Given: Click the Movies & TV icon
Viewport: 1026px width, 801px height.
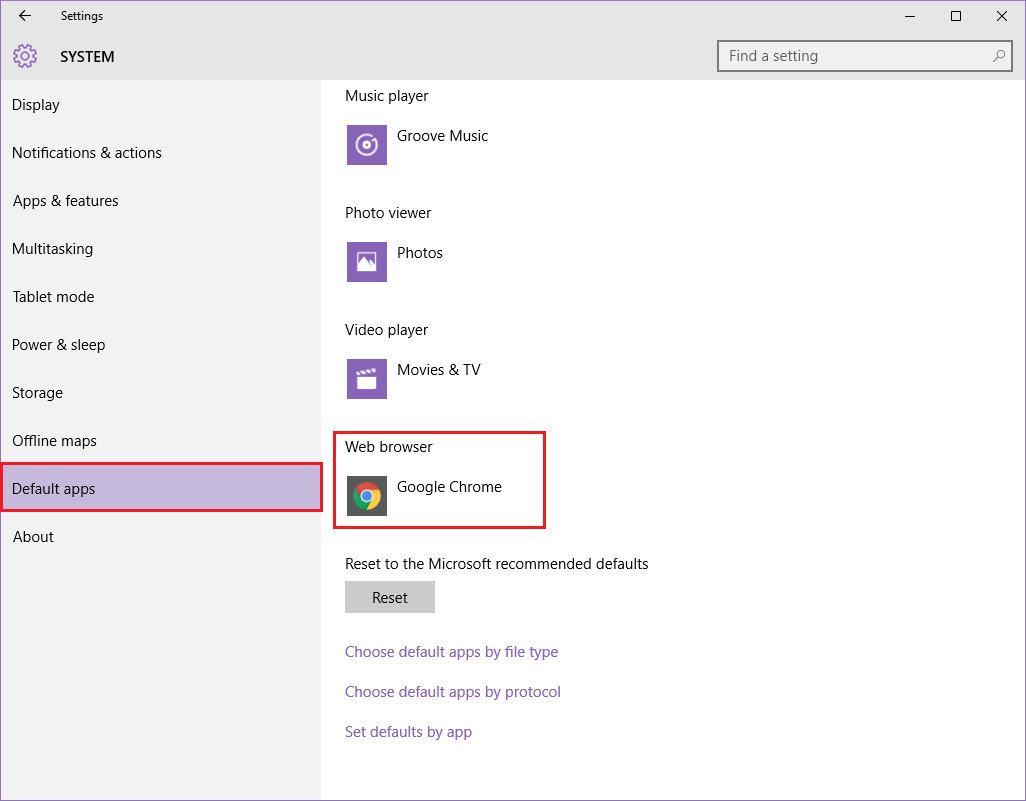Looking at the screenshot, I should pos(366,379).
